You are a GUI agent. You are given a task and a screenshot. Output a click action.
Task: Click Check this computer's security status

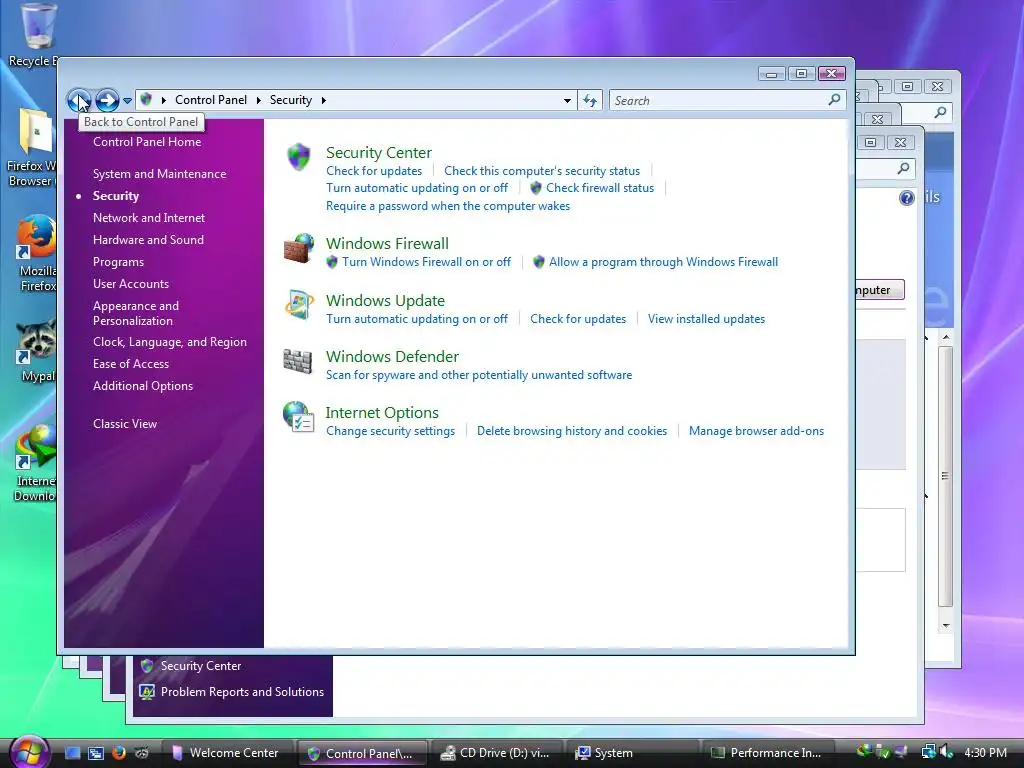tap(542, 170)
